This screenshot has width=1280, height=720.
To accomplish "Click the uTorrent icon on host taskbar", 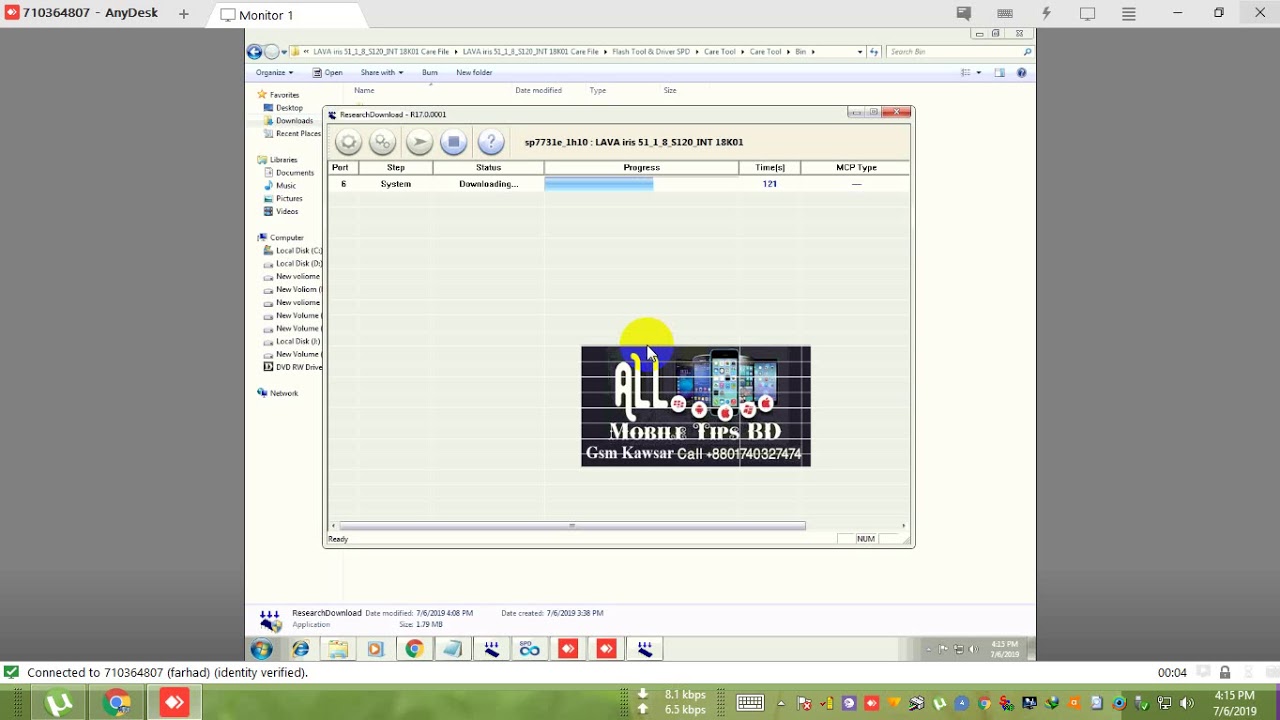I will click(59, 703).
